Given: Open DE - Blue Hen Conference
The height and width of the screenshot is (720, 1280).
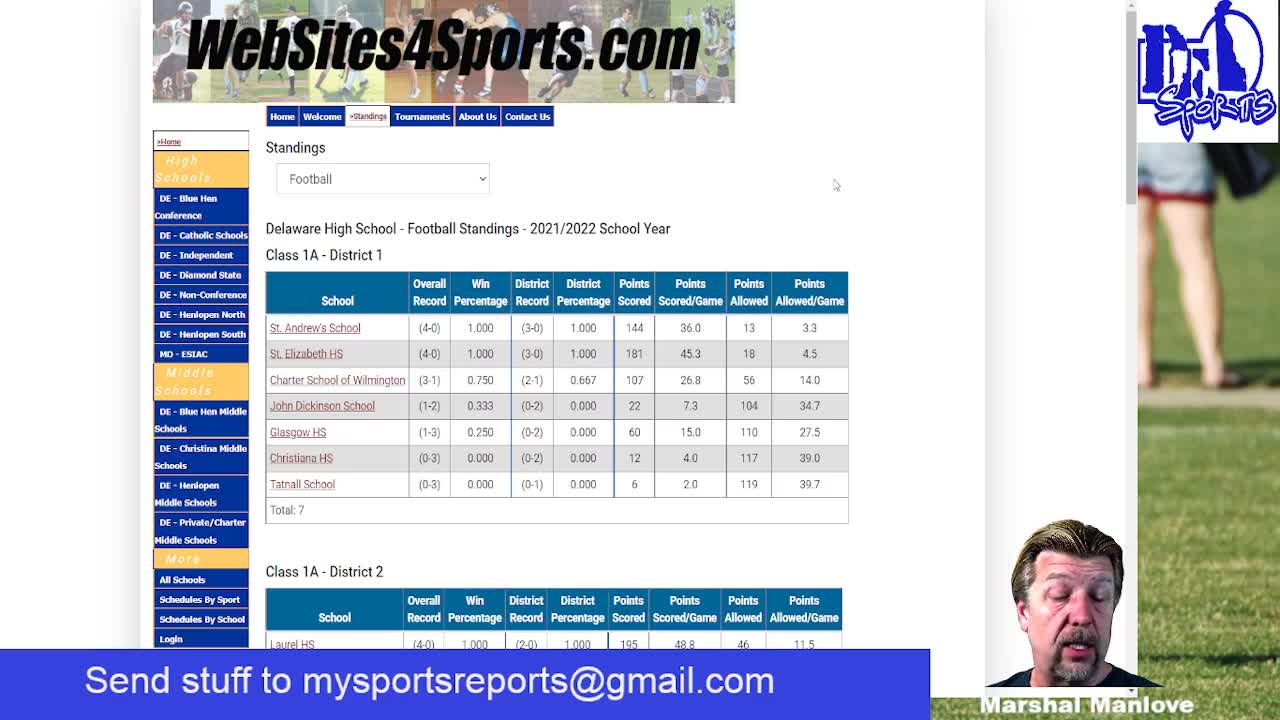Looking at the screenshot, I should point(201,207).
